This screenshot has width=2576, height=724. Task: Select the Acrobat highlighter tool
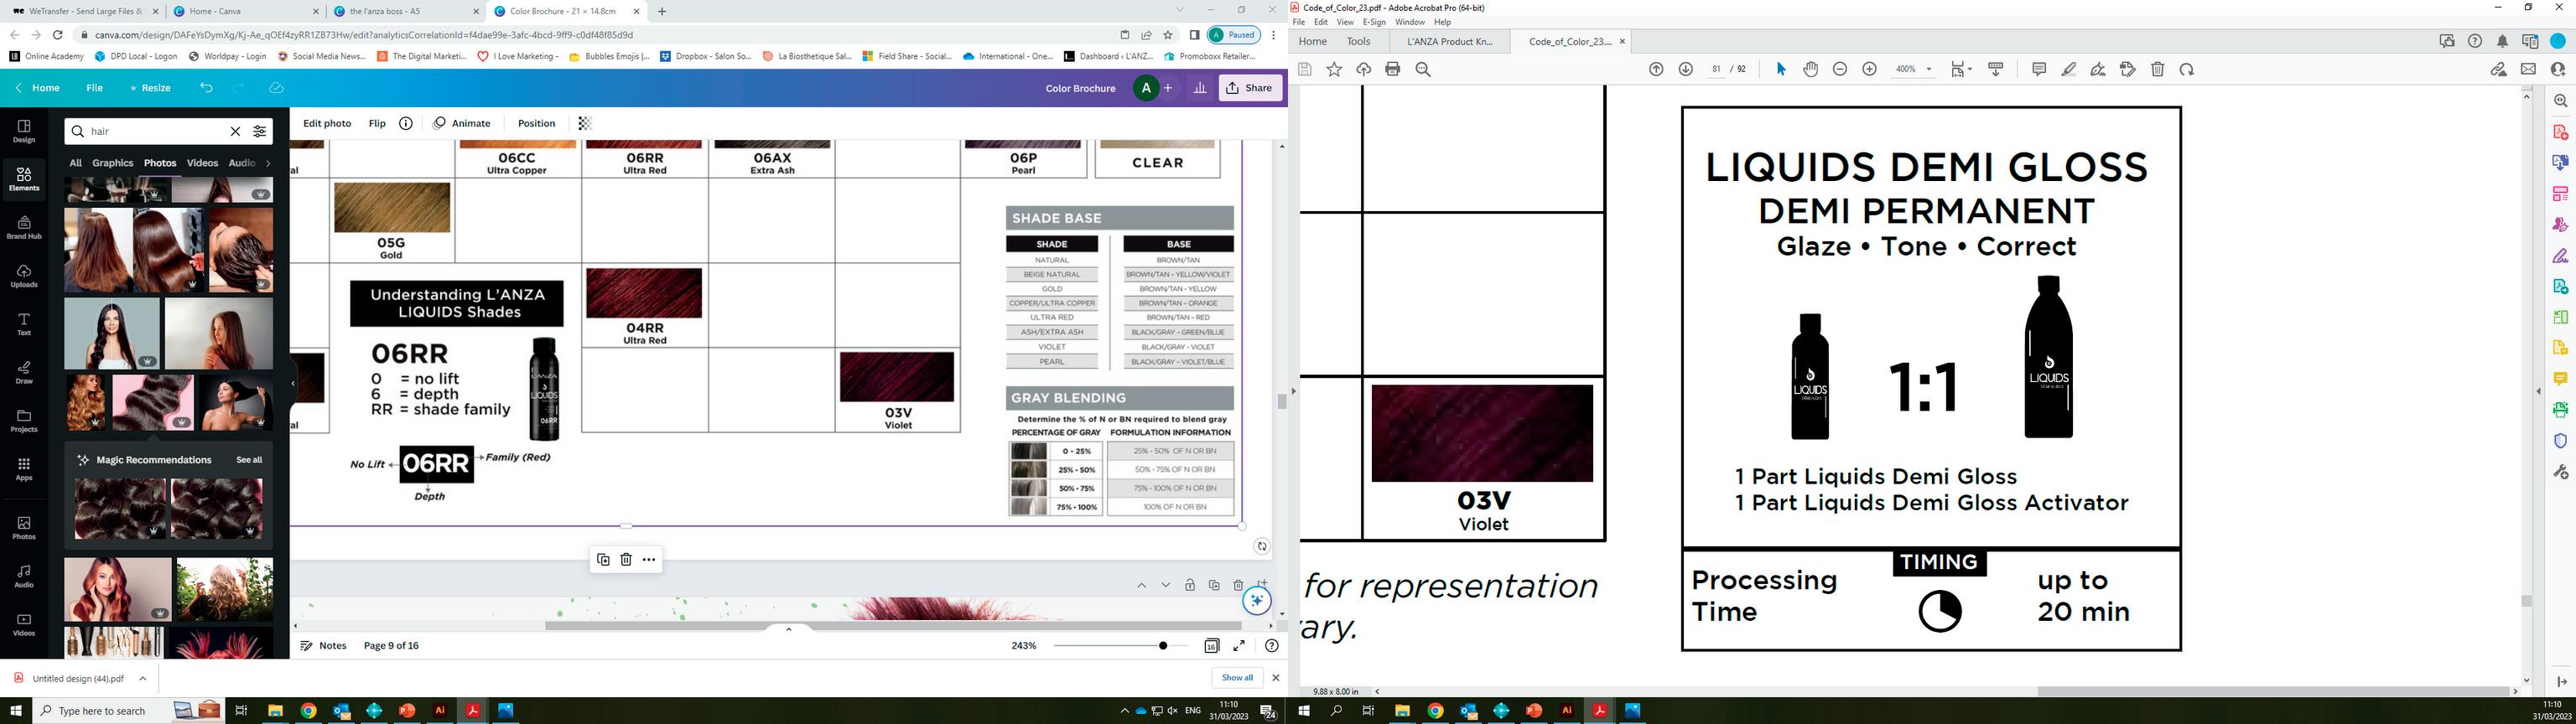(2069, 69)
